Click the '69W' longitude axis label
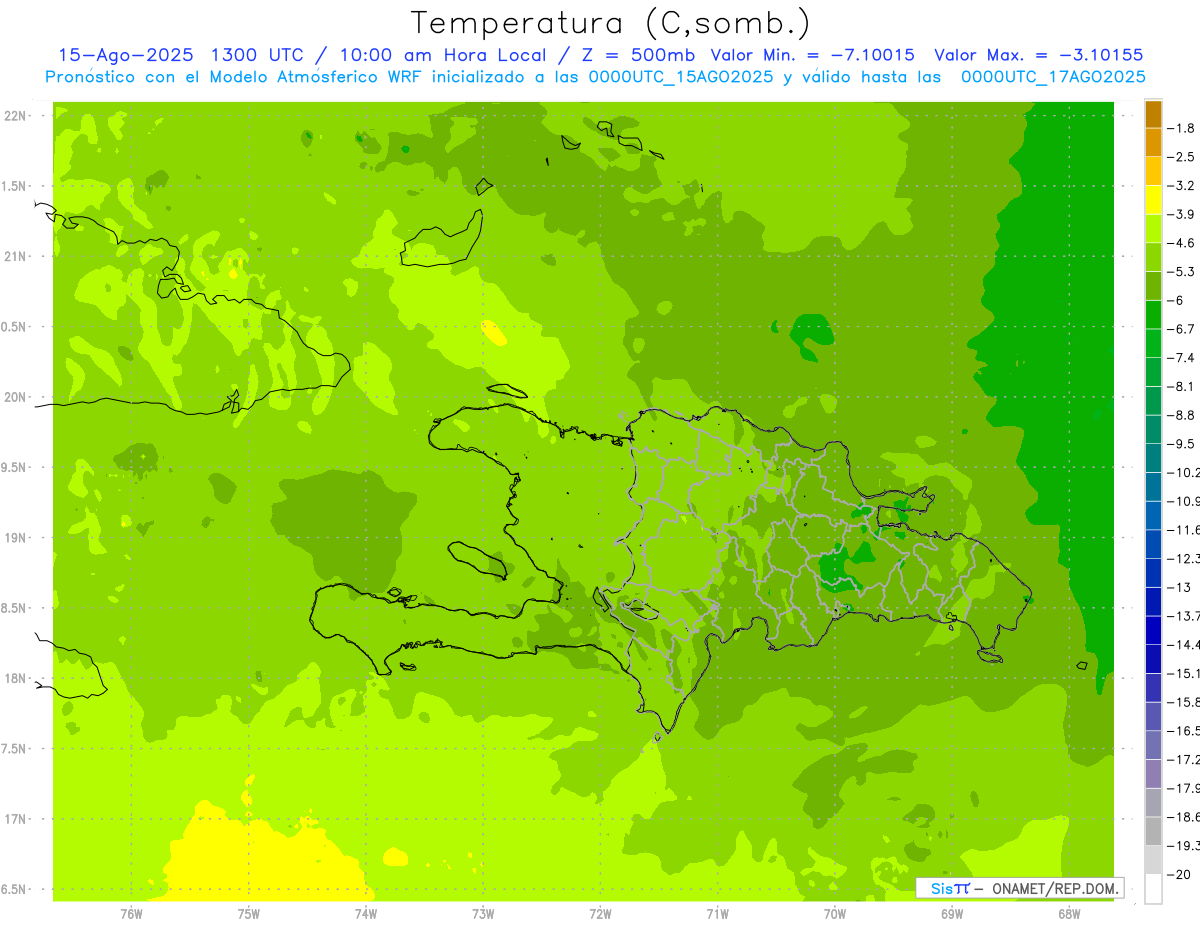Screen dimensions: 1200x927 [951, 914]
